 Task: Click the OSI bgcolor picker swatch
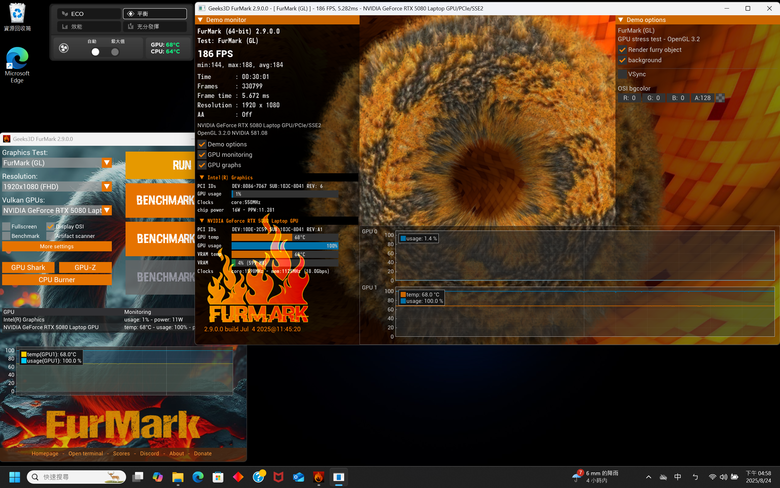[720, 98]
